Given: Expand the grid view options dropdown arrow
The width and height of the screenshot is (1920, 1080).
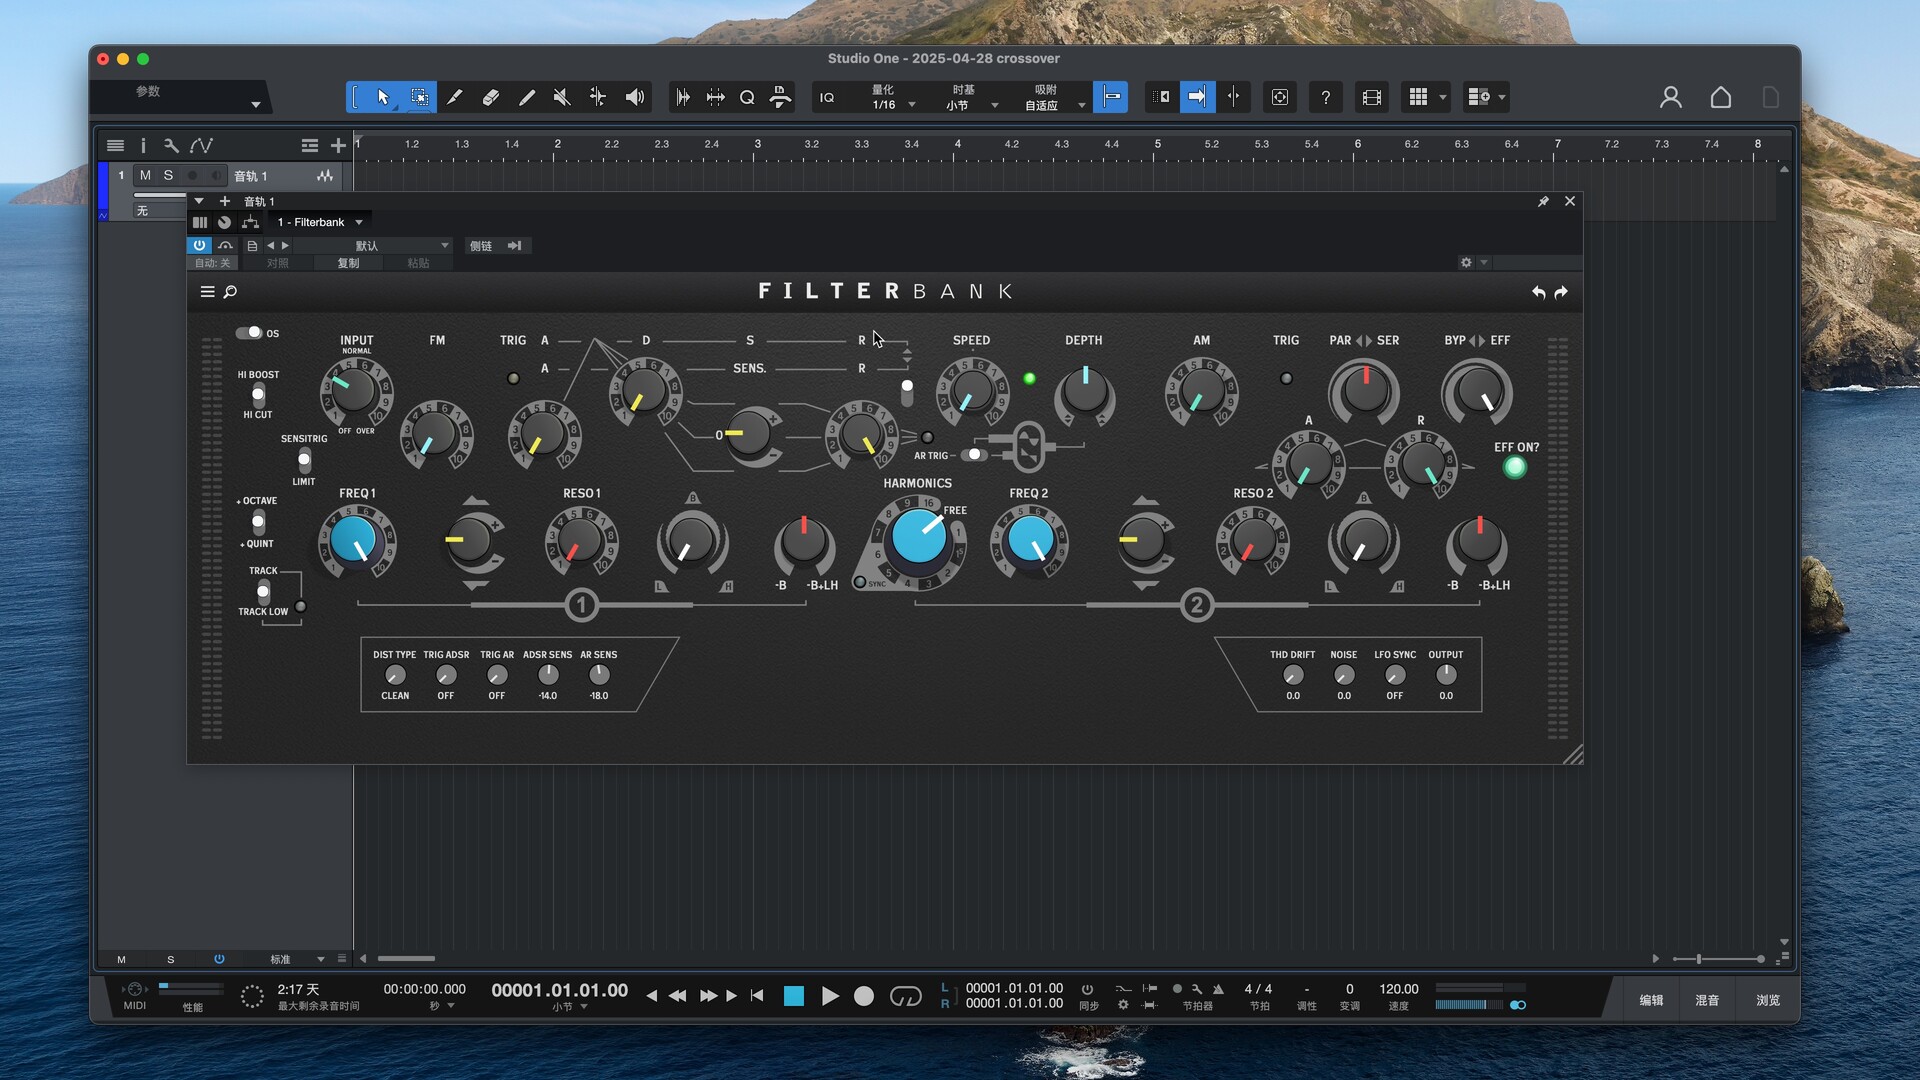Looking at the screenshot, I should click(x=1442, y=98).
